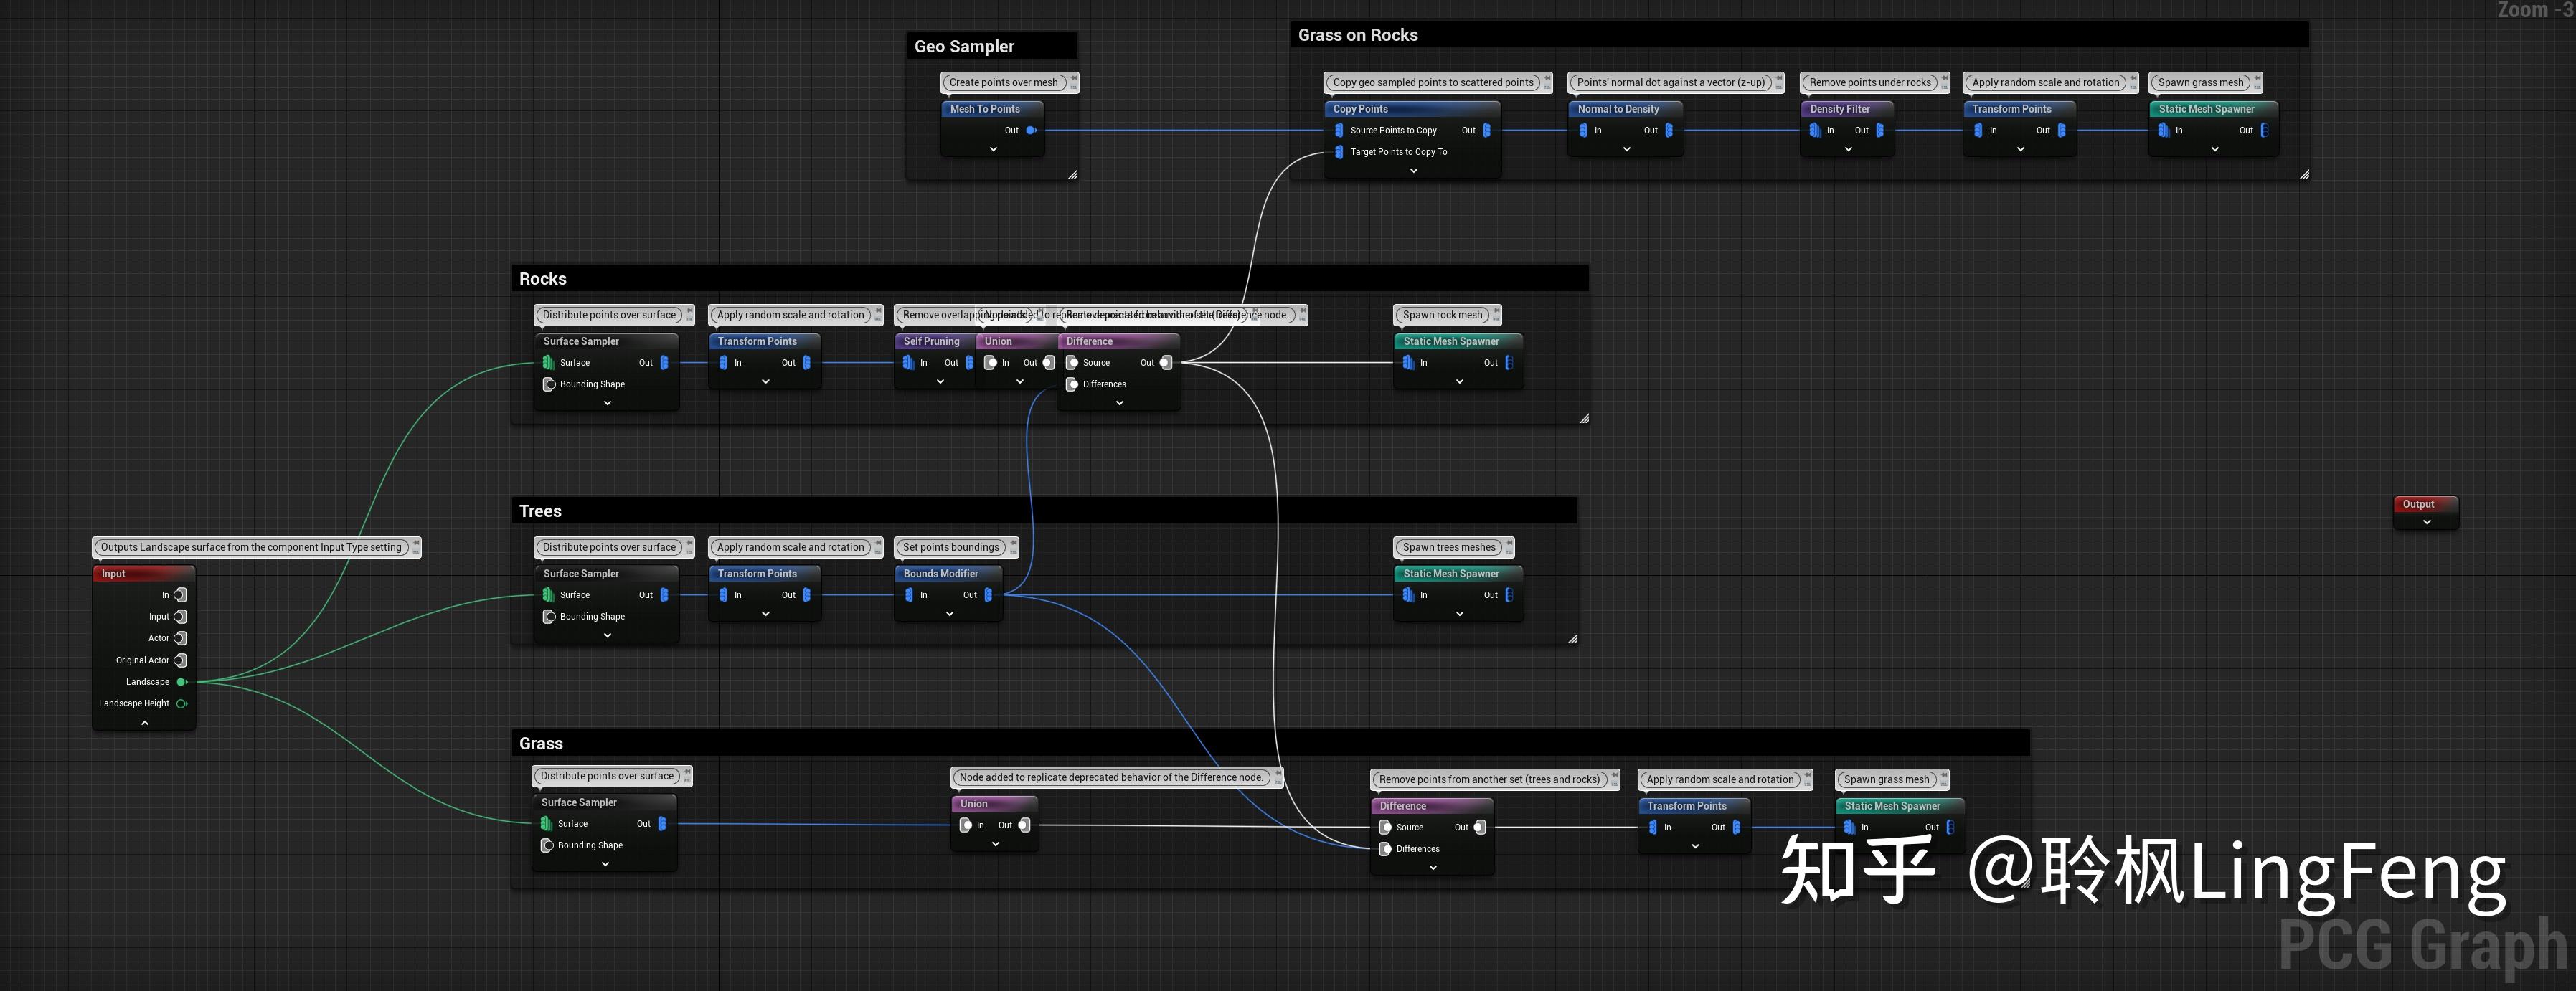Select the Self Pruning node title

tap(930, 341)
